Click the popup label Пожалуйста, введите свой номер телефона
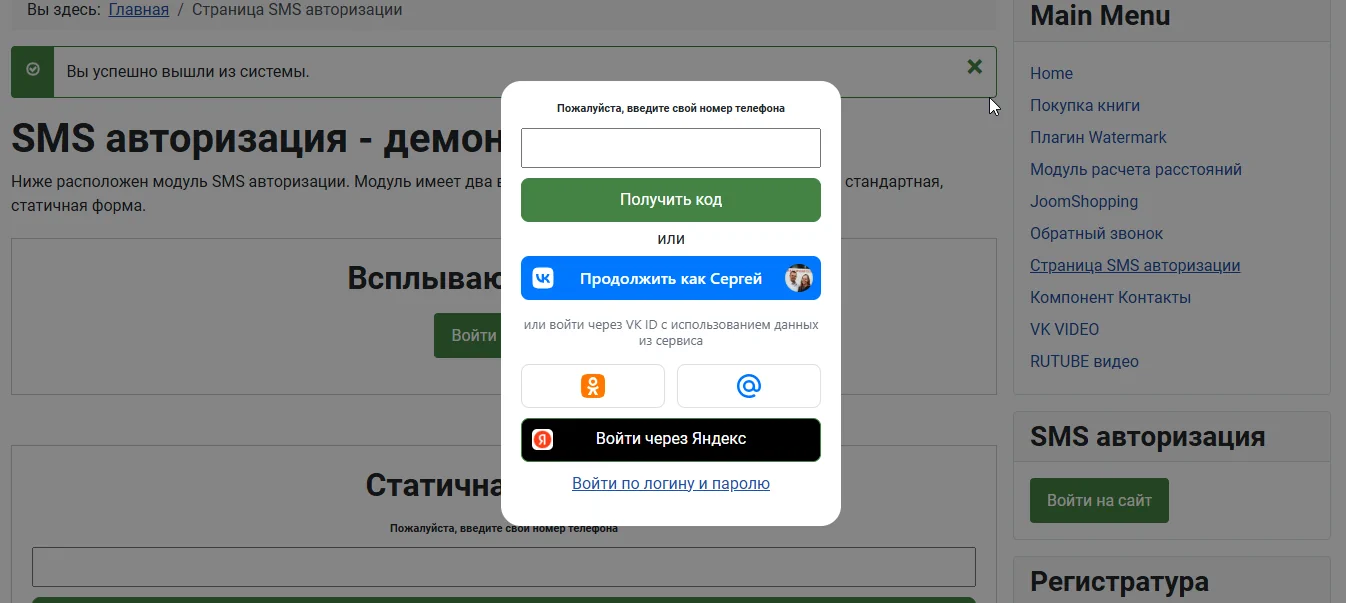 671,108
